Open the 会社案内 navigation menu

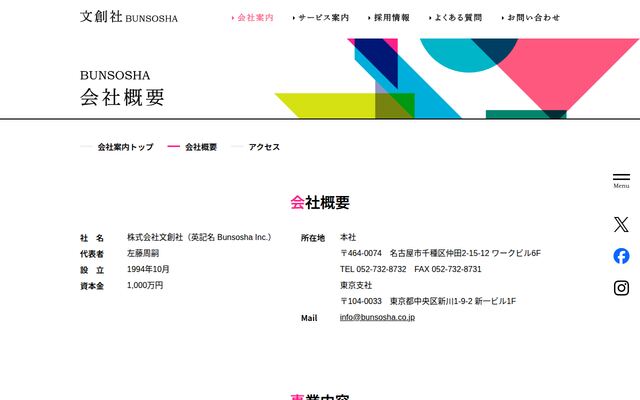253,18
